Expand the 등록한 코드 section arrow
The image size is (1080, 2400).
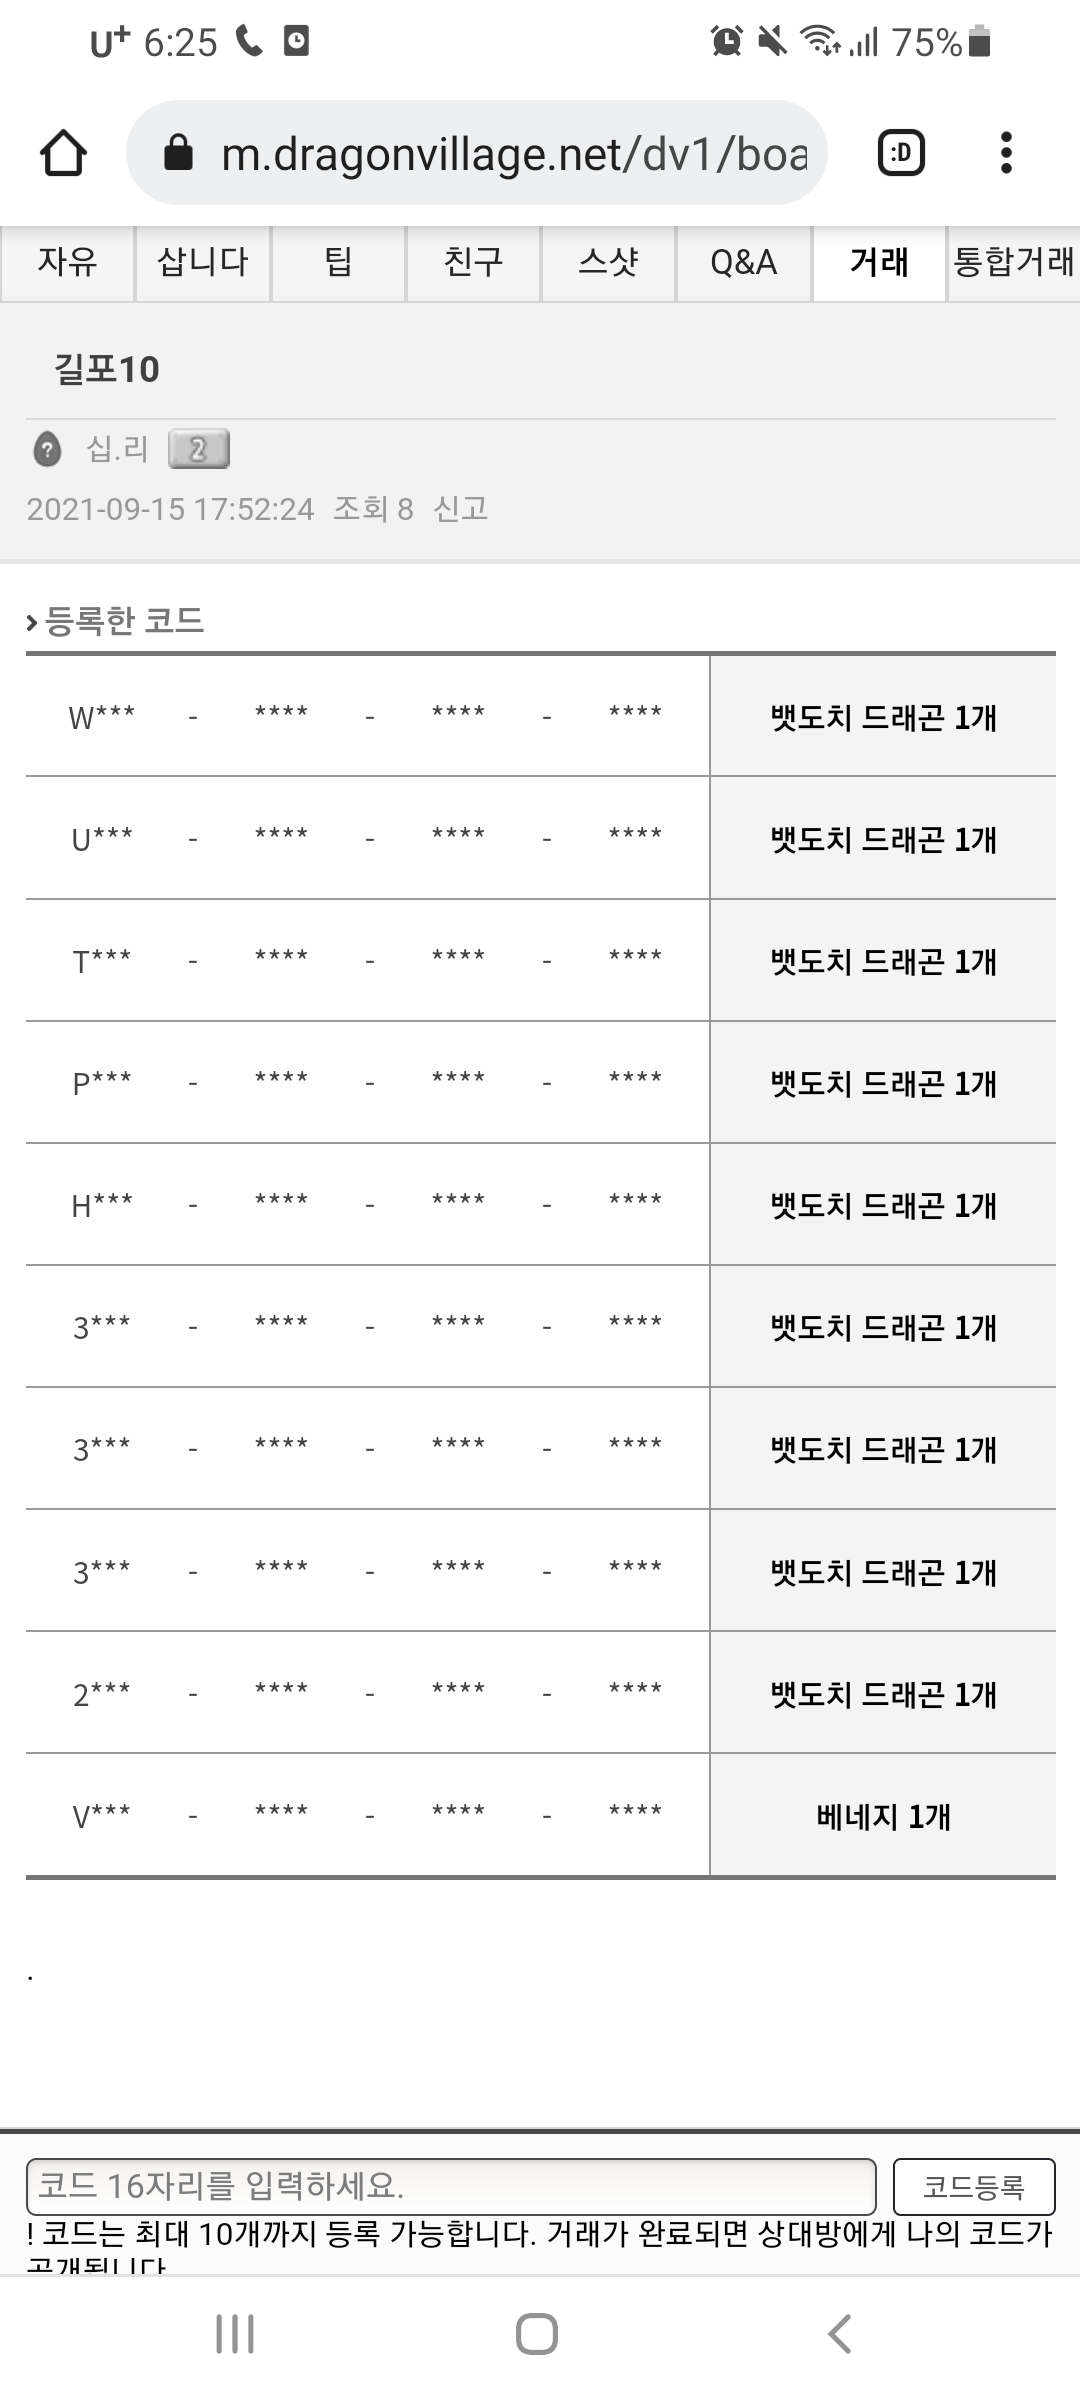coord(32,623)
